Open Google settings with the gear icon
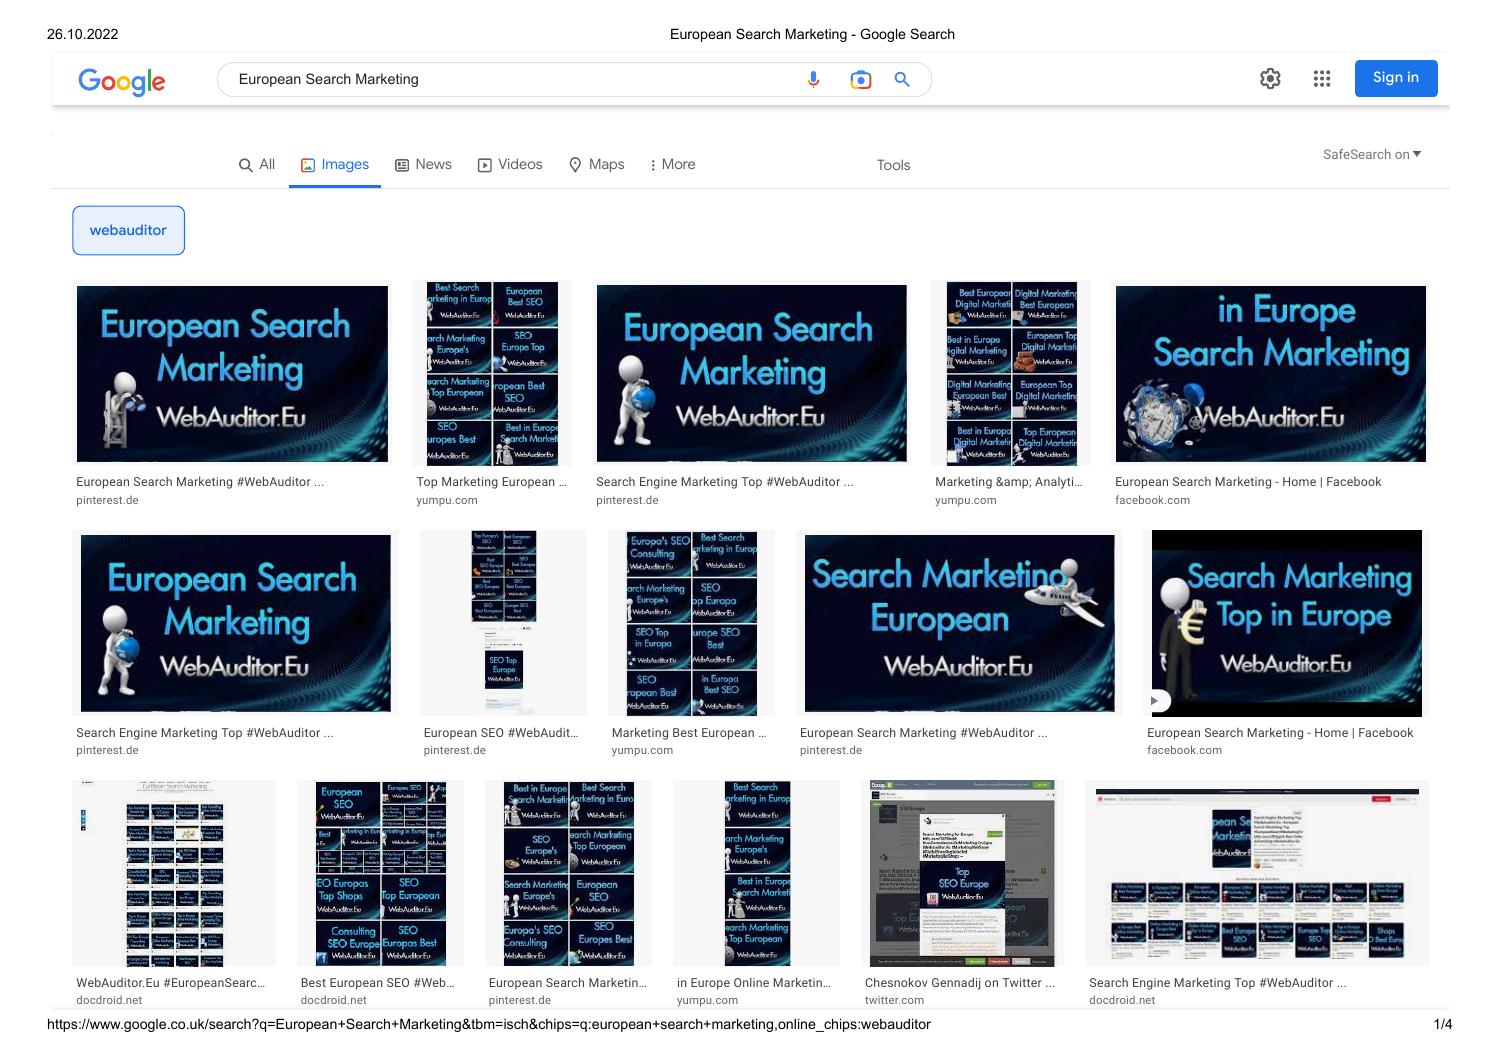Viewport: 1500px width, 1061px height. (1270, 78)
